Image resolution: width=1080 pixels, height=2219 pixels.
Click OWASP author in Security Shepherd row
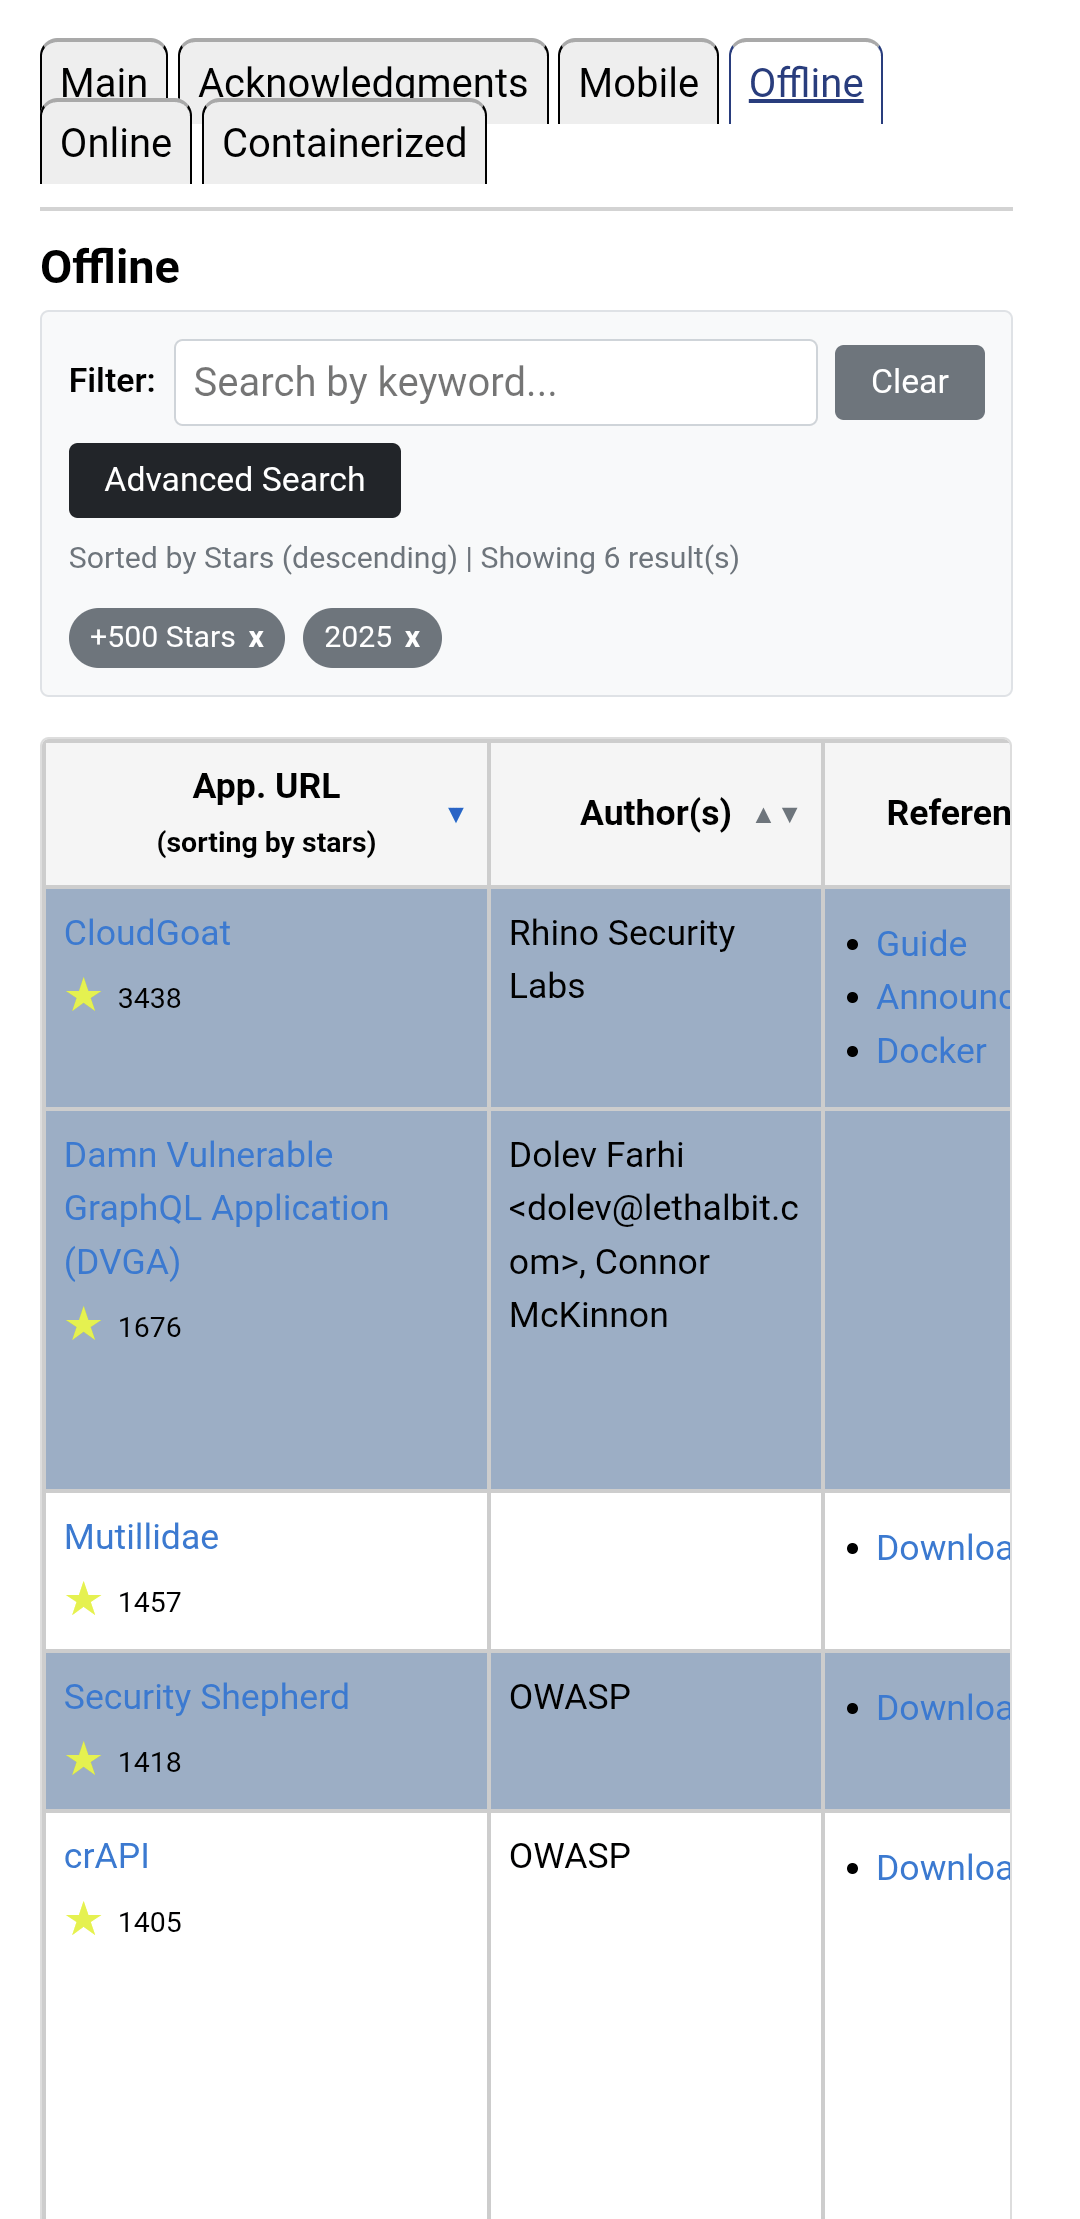coord(570,1696)
